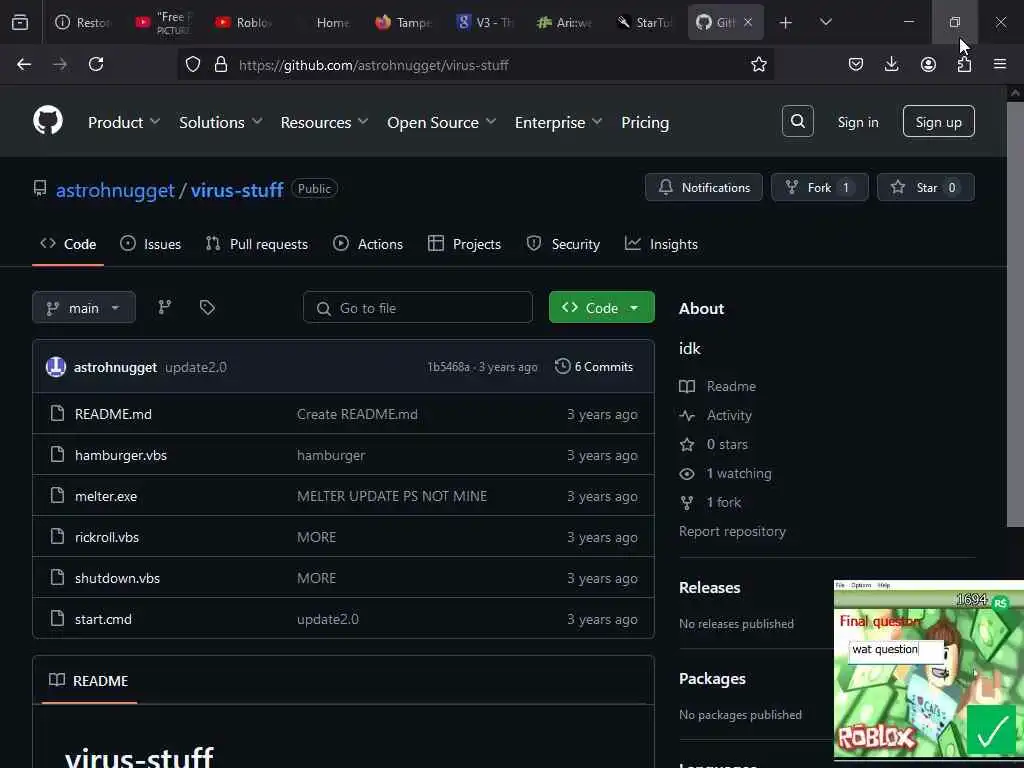Viewport: 1024px width, 768px height.
Task: Switch to the Roblox YouTube browser tab
Action: pos(244,23)
